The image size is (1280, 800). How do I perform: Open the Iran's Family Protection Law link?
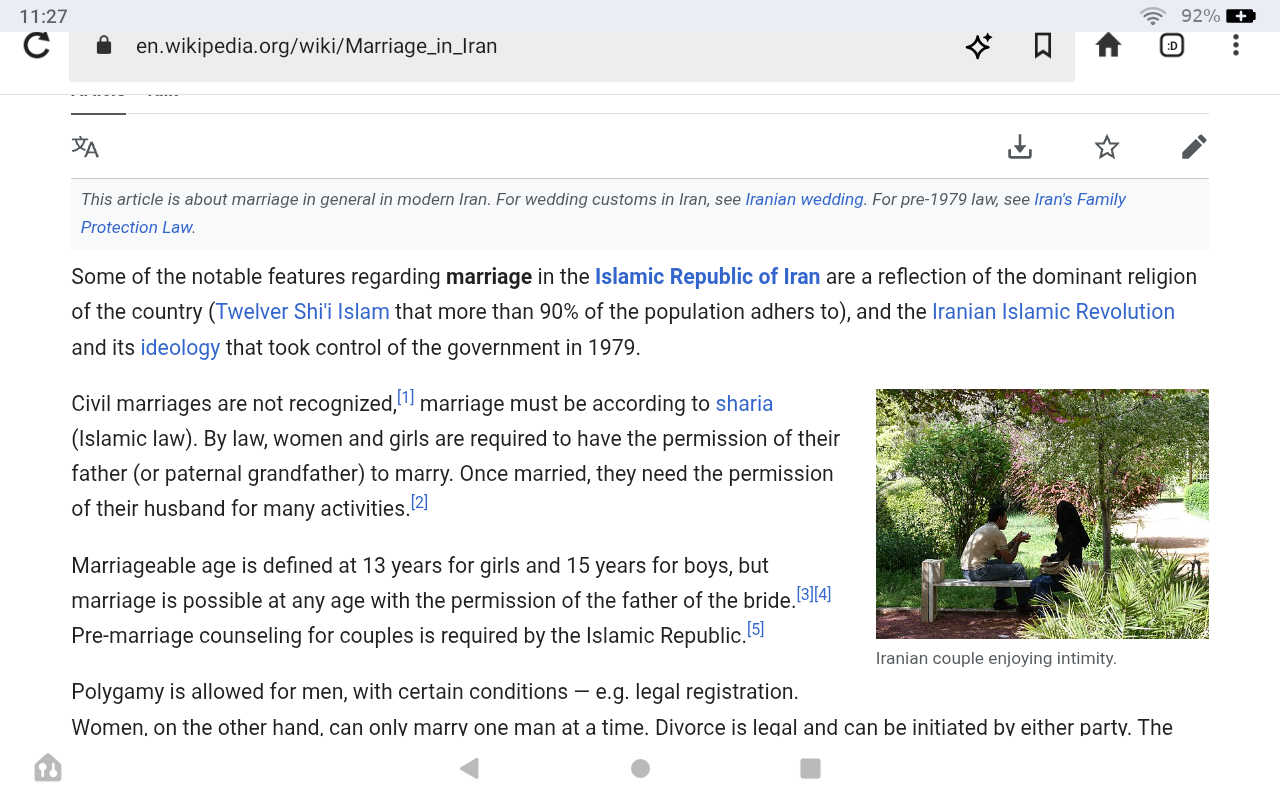pyautogui.click(x=1079, y=199)
